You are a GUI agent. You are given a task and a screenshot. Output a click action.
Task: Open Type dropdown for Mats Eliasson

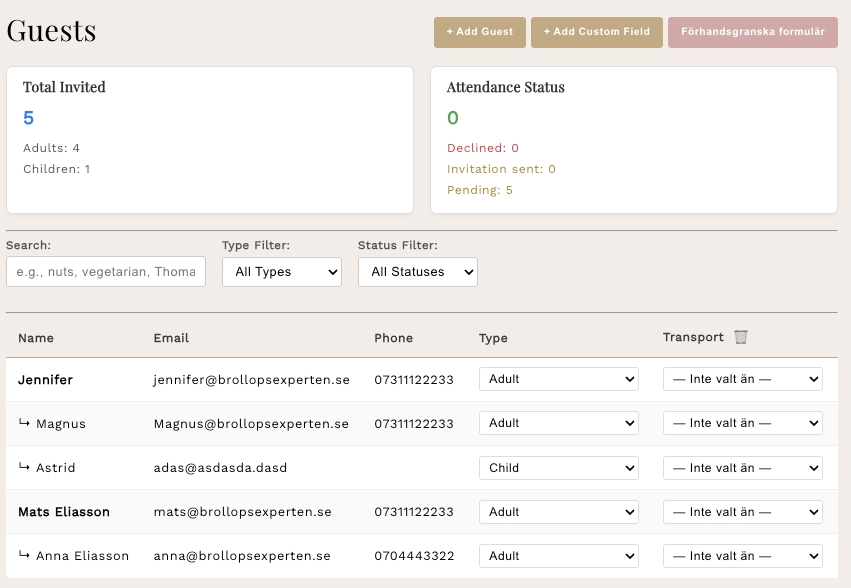(x=558, y=512)
